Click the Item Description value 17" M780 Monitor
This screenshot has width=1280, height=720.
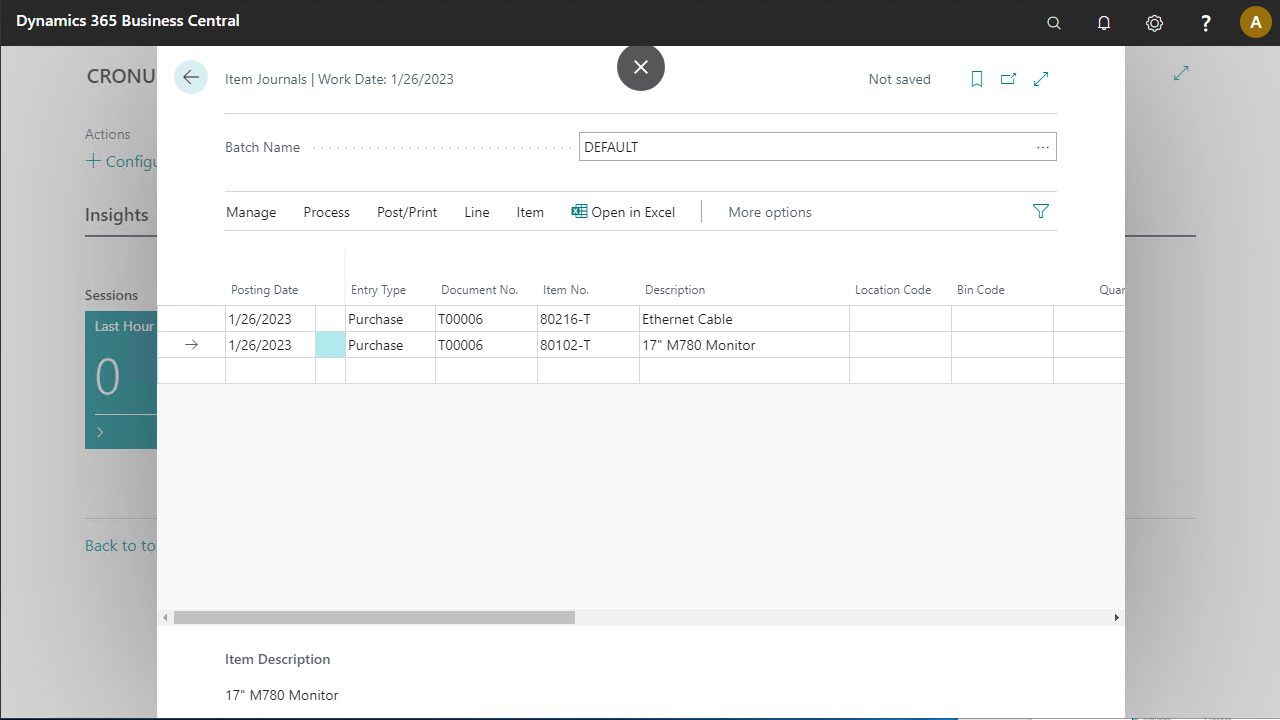pos(282,695)
